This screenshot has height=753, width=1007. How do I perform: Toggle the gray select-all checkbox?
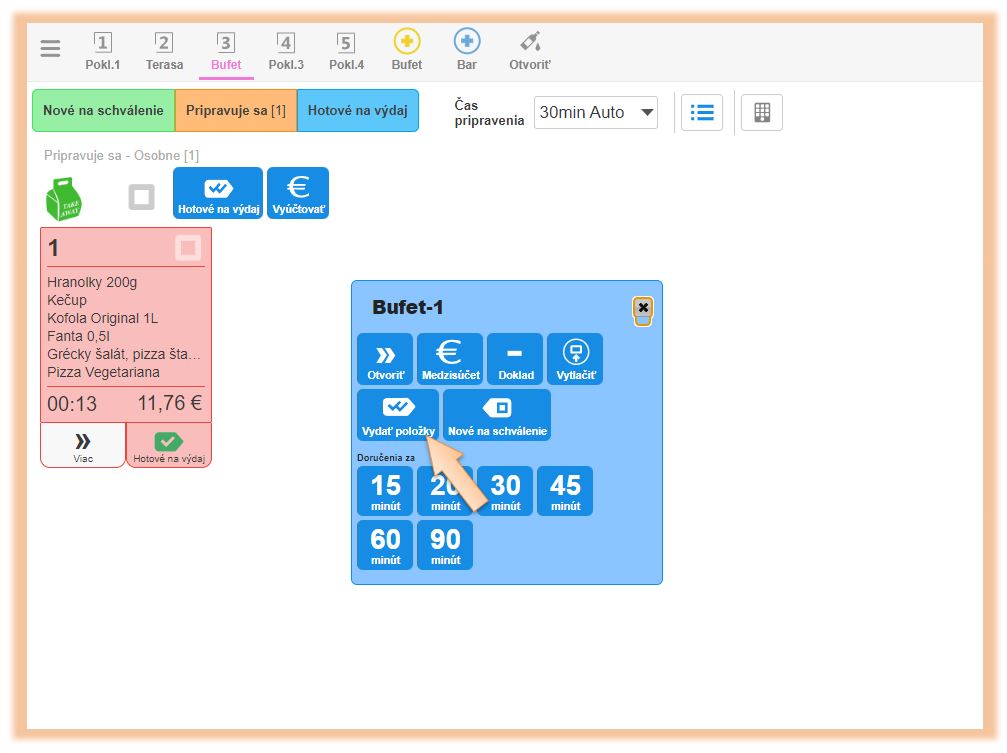pyautogui.click(x=141, y=197)
